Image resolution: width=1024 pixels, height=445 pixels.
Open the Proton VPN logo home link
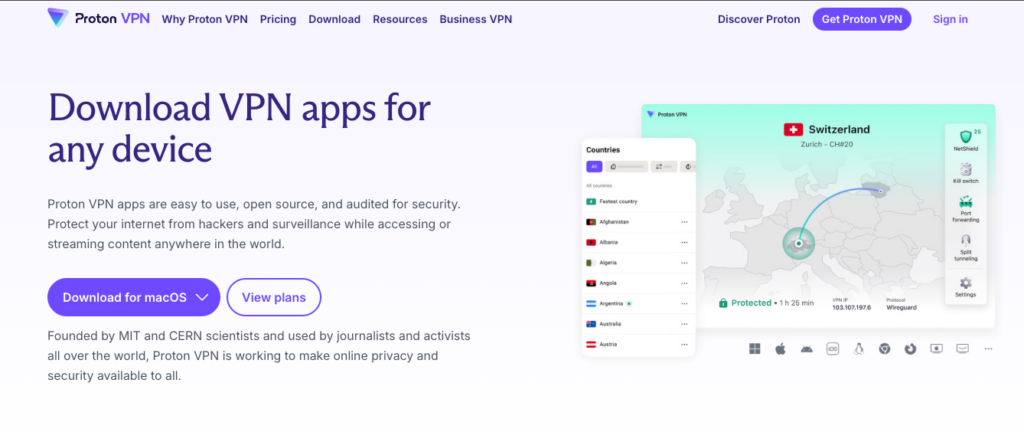click(x=99, y=18)
